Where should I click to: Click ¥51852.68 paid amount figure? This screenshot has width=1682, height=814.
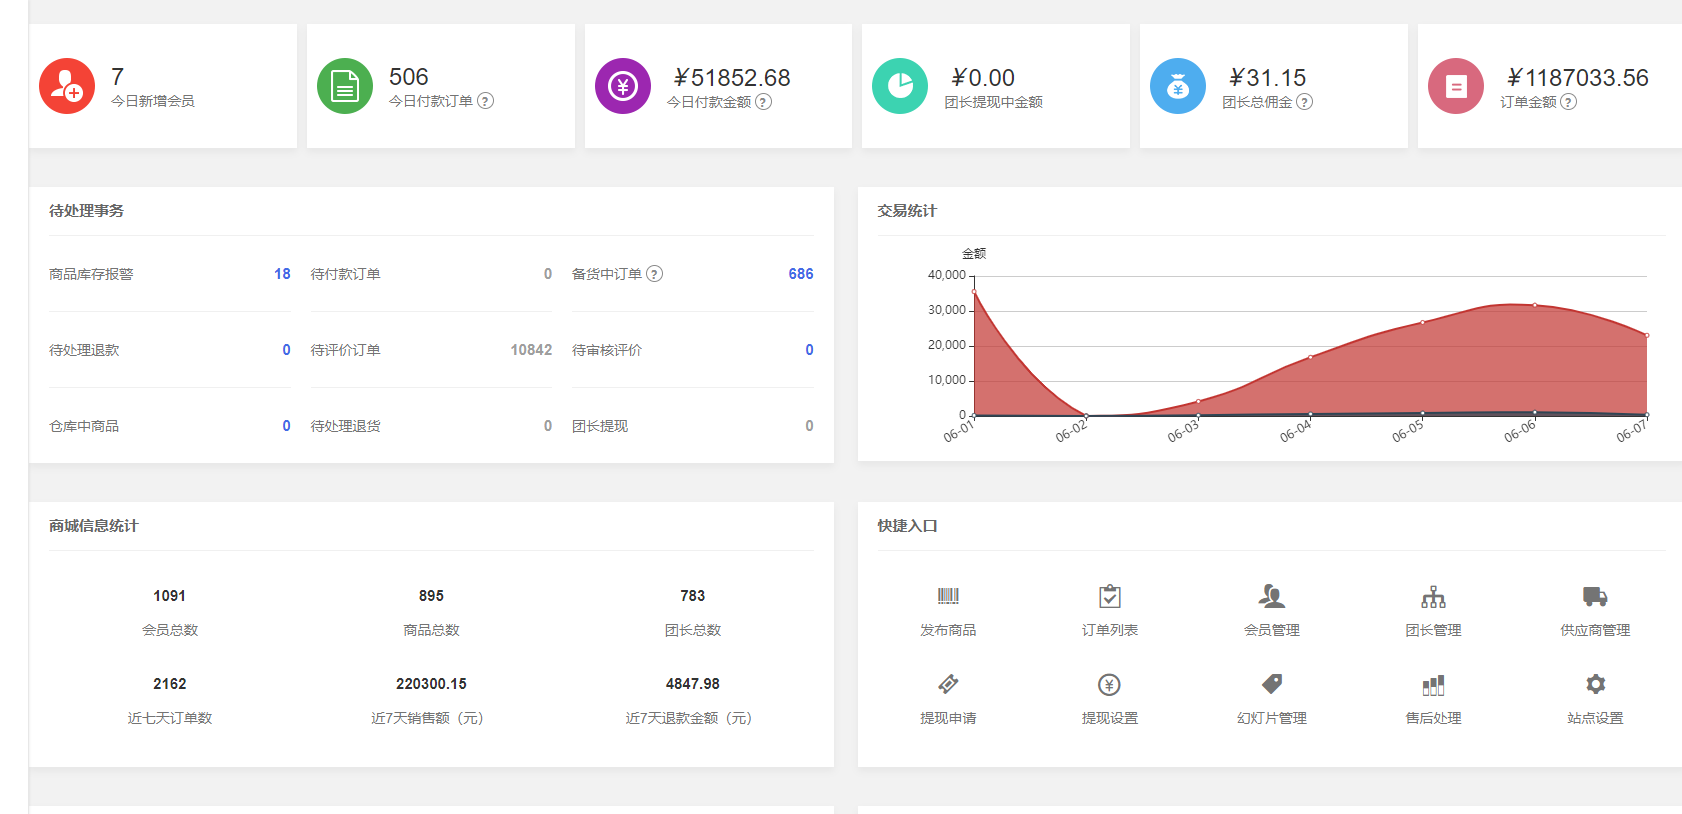732,78
